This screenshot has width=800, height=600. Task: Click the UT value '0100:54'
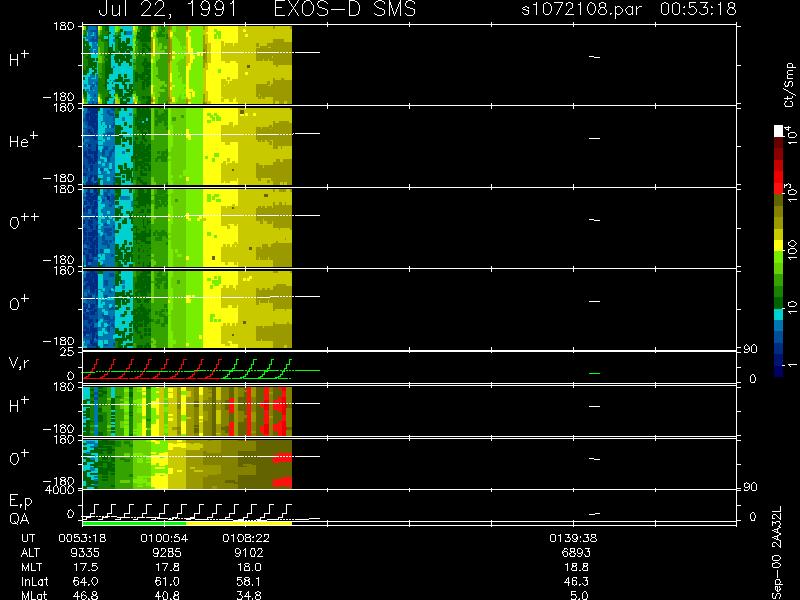[164, 538]
